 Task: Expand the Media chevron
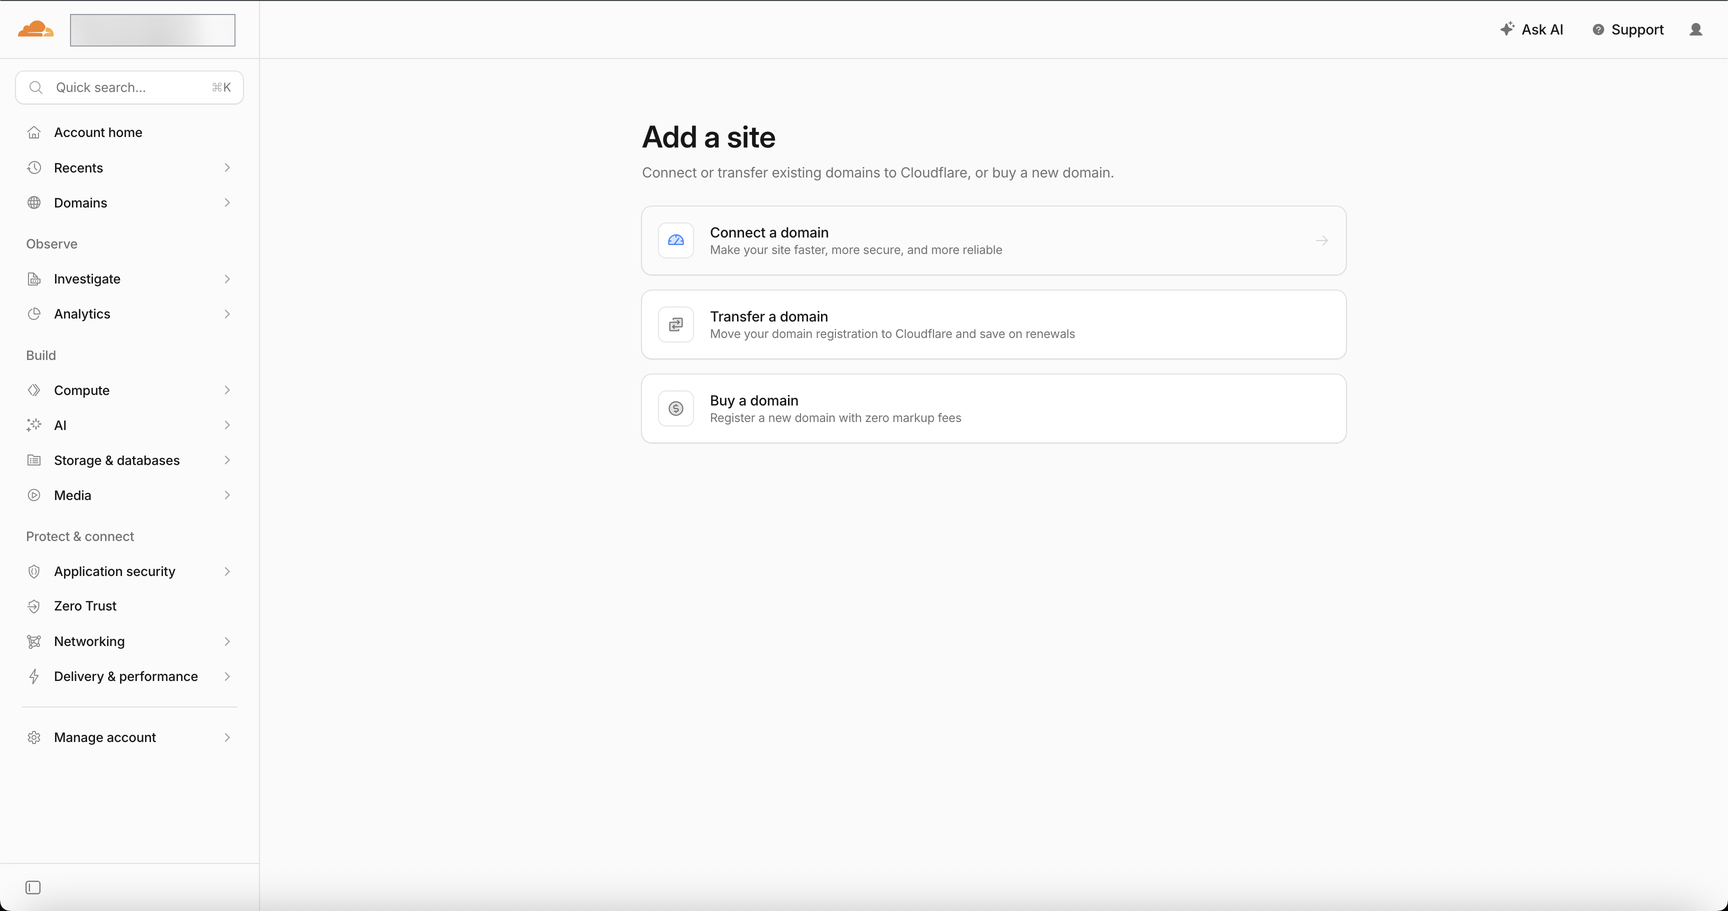pyautogui.click(x=227, y=495)
